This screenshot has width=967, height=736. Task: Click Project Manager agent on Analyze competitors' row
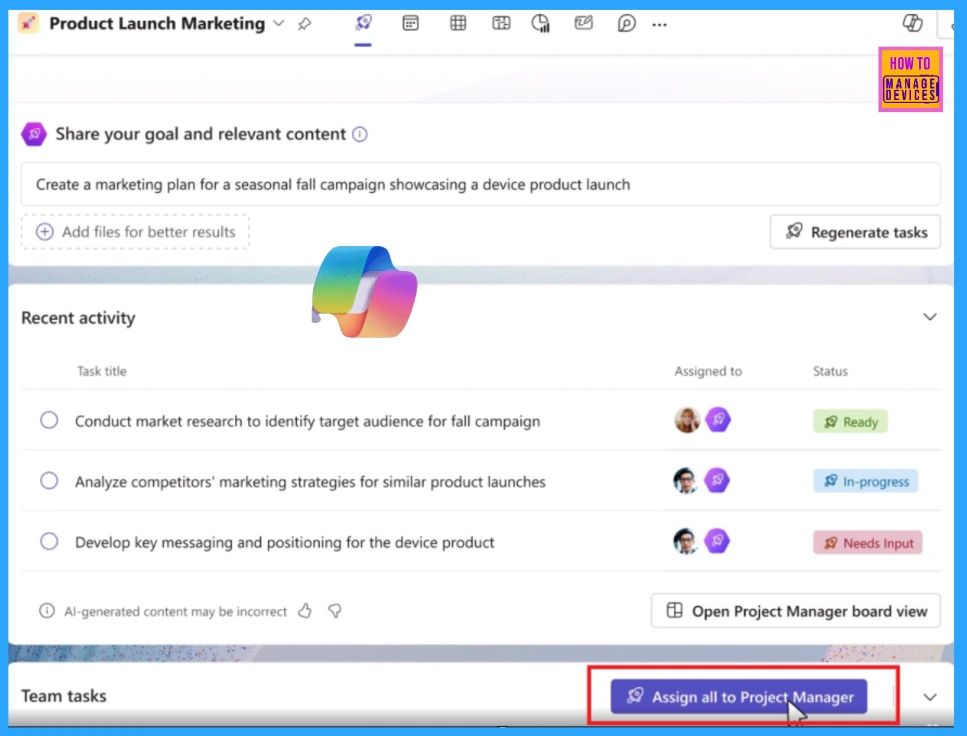pos(717,481)
